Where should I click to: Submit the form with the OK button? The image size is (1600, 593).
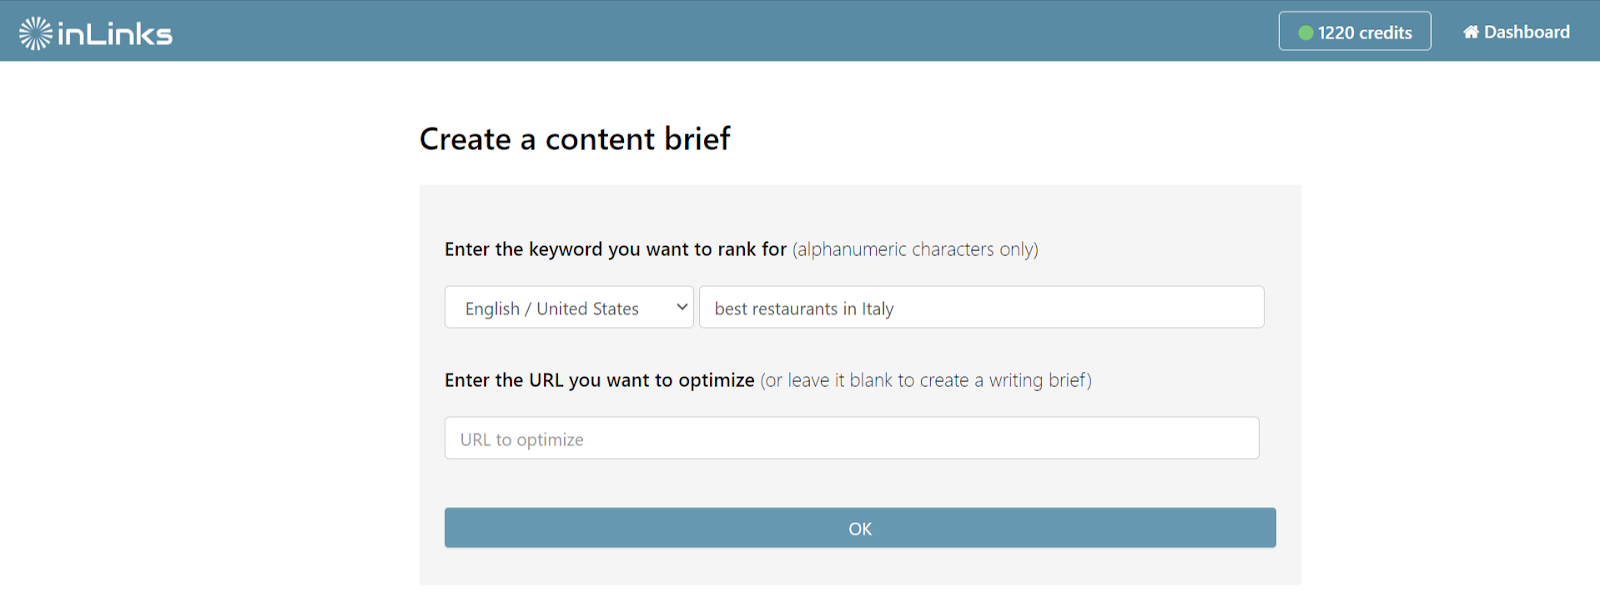tap(860, 528)
